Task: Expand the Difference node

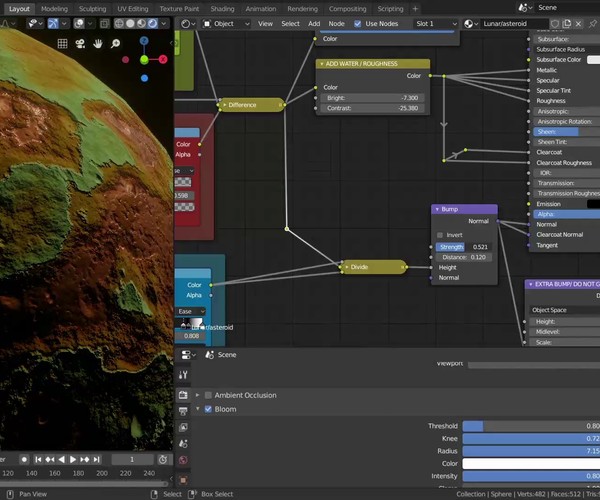Action: pyautogui.click(x=225, y=105)
